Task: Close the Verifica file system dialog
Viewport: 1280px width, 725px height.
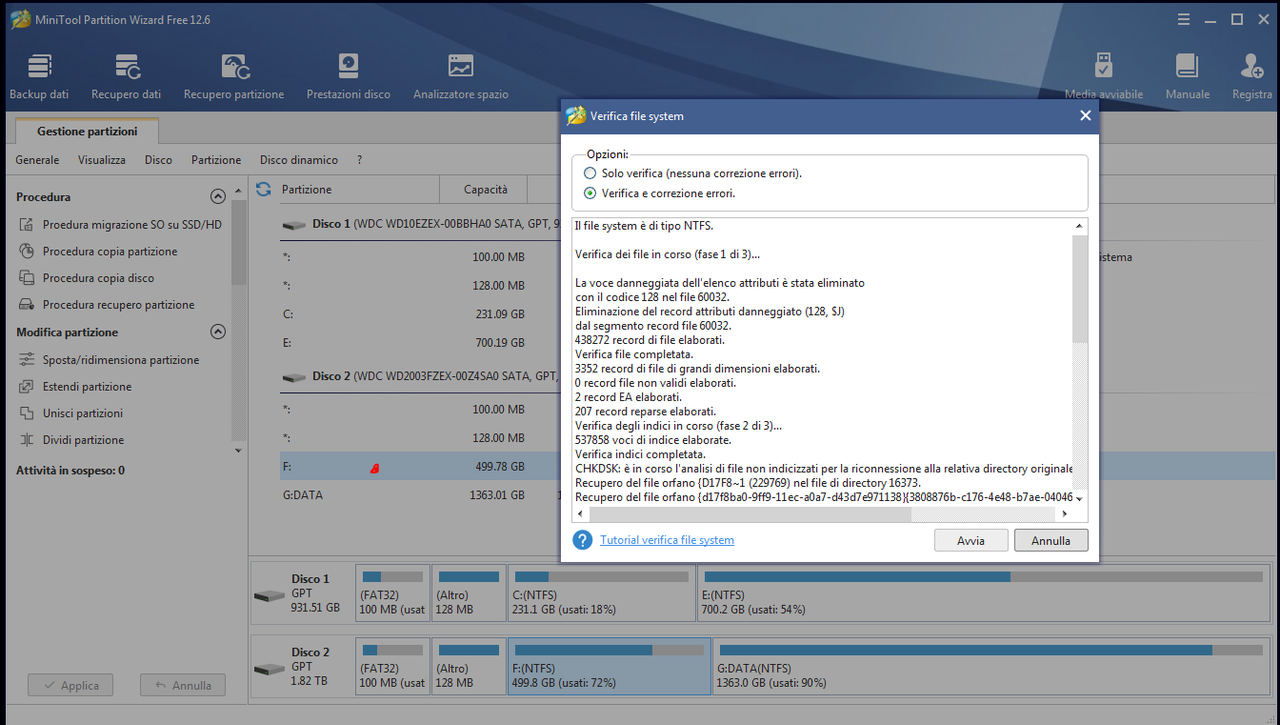Action: (x=1085, y=116)
